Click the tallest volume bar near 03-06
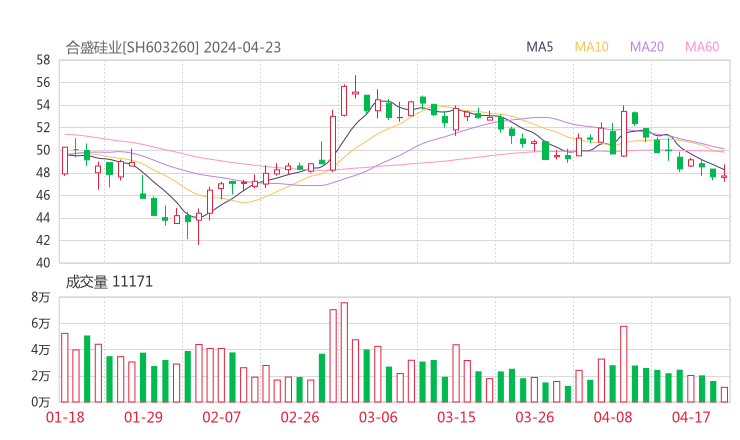This screenshot has width=740, height=440. pos(344,352)
